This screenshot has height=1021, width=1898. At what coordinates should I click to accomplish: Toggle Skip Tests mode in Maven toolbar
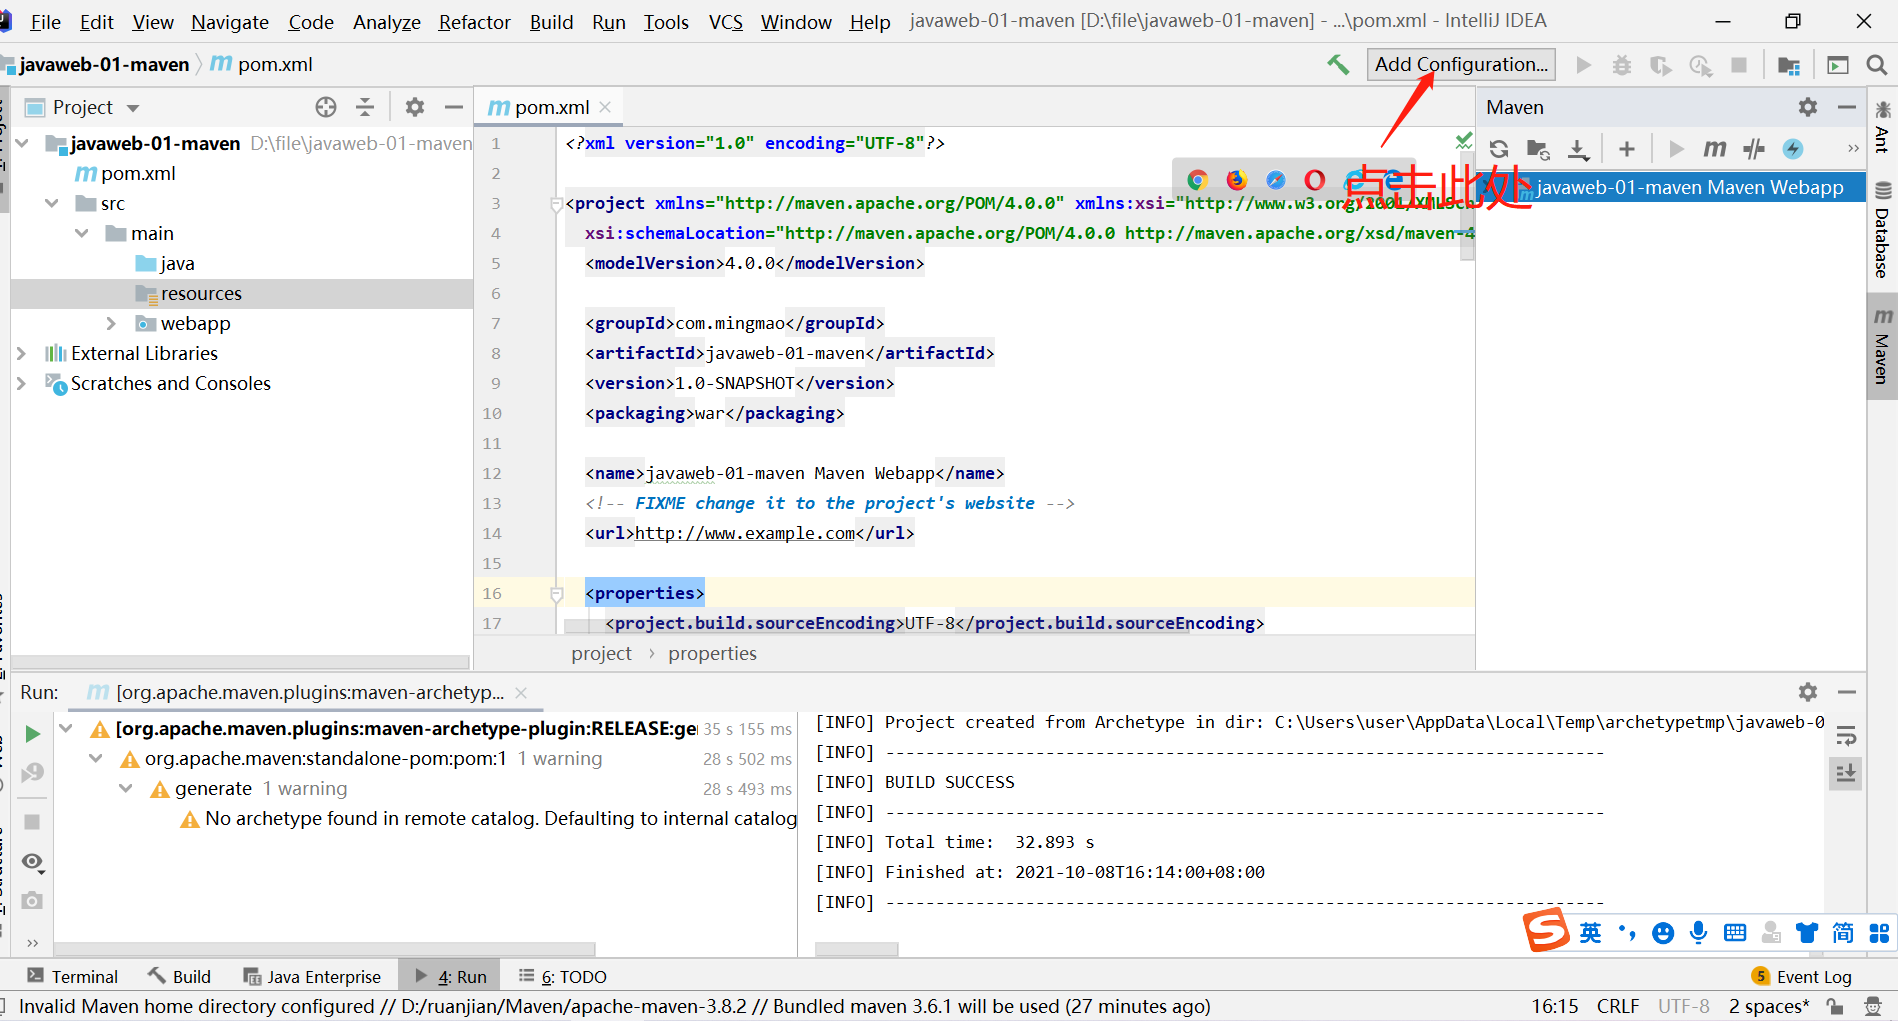pyautogui.click(x=1793, y=149)
